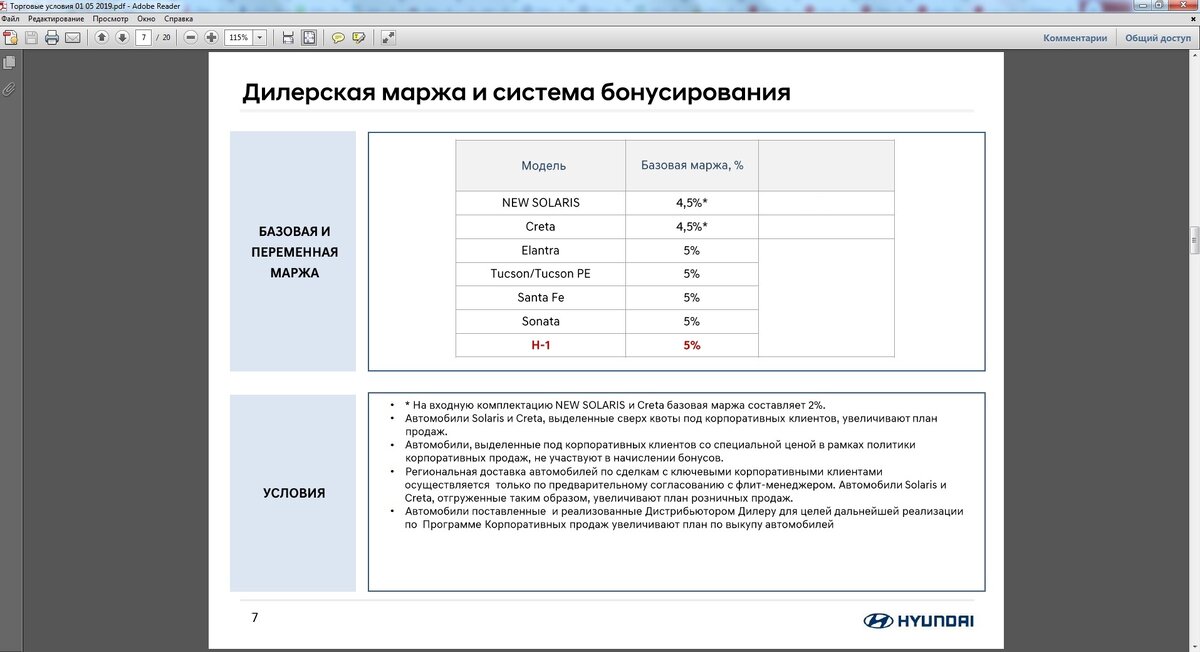1200x652 pixels.
Task: Click the Creta model cell
Action: [541, 226]
